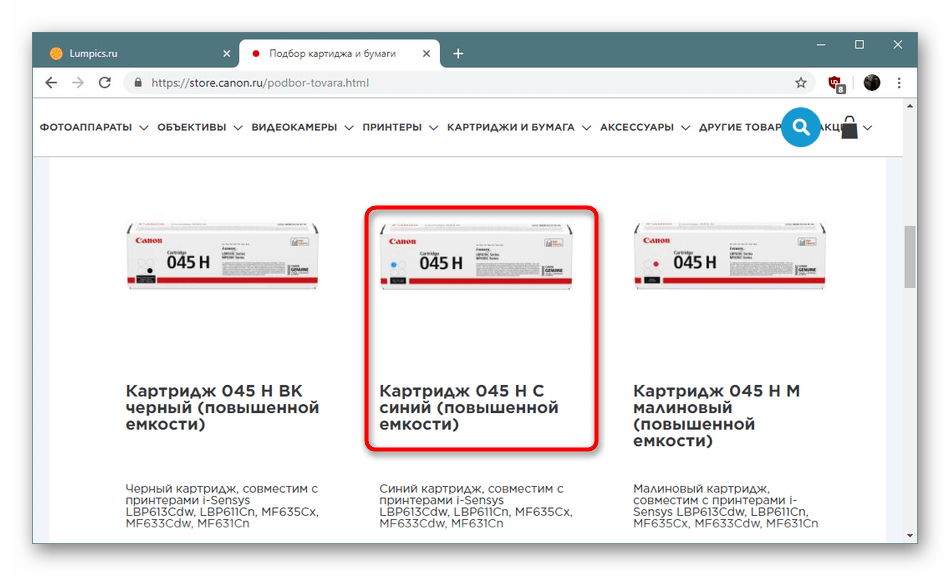
Task: Expand chevron next to ВИДЕОКАМЕРЫ
Action: coord(349,128)
